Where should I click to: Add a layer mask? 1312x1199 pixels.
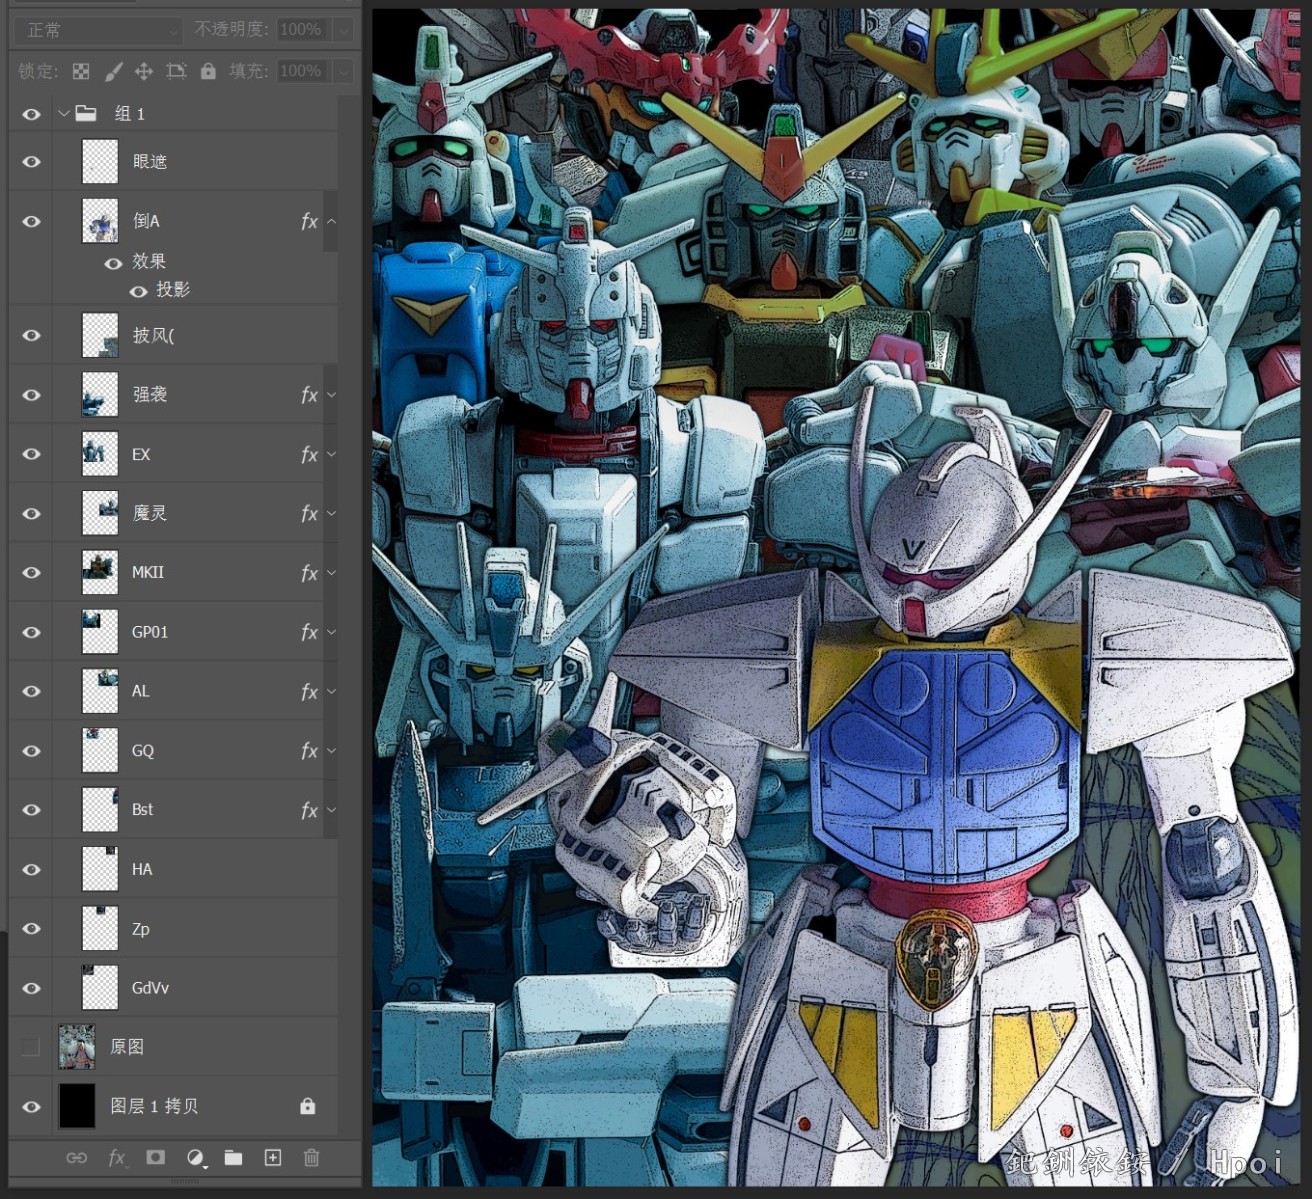[x=155, y=1158]
